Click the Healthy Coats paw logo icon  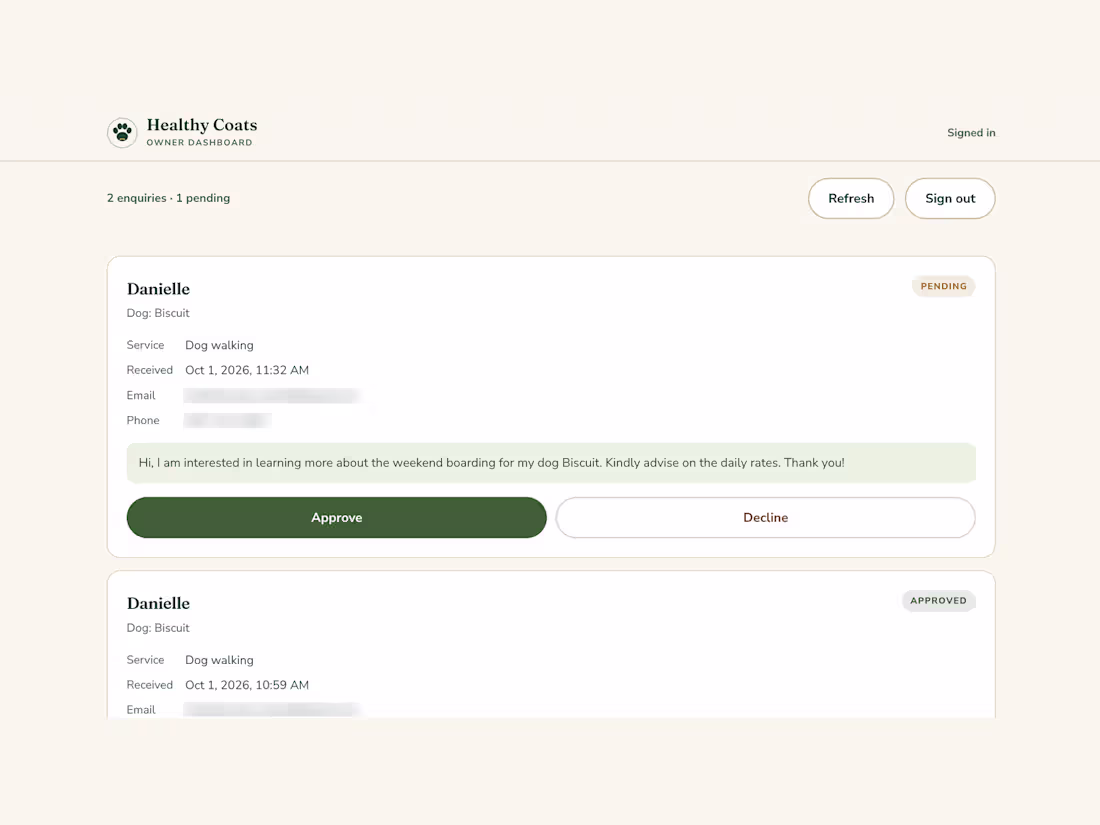click(x=122, y=133)
